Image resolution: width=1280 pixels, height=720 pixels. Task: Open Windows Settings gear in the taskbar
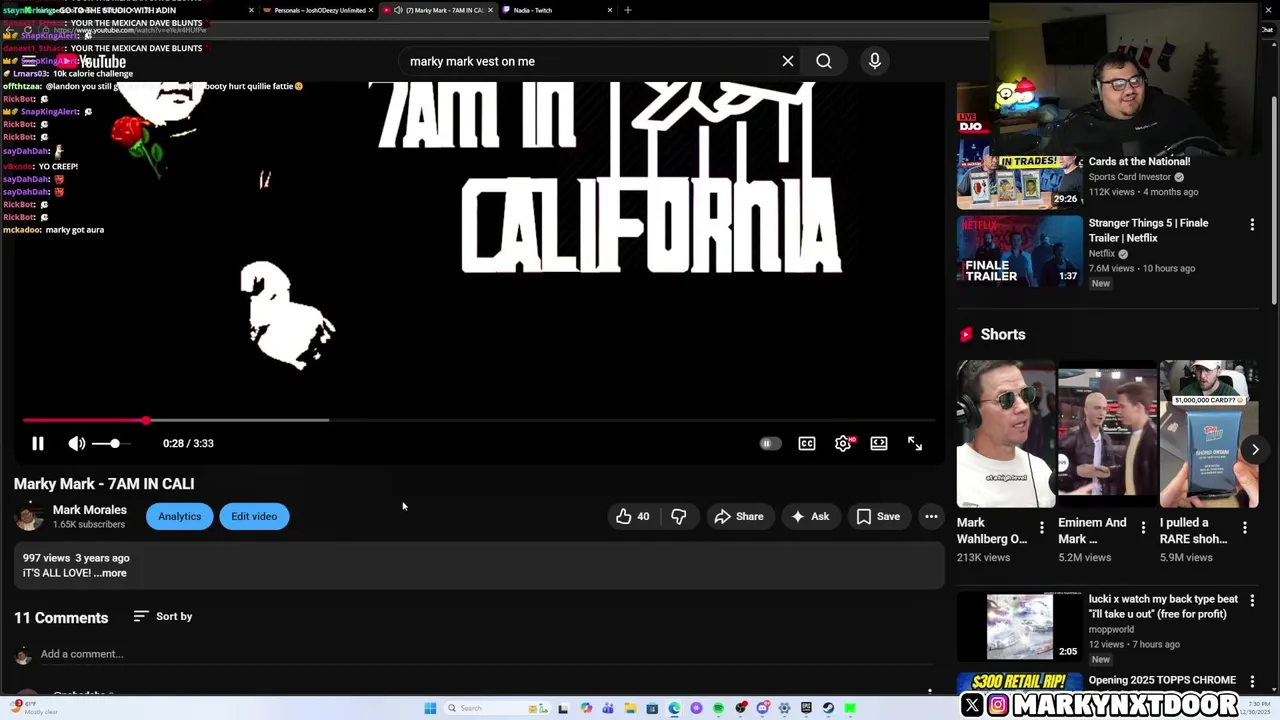coord(784,708)
